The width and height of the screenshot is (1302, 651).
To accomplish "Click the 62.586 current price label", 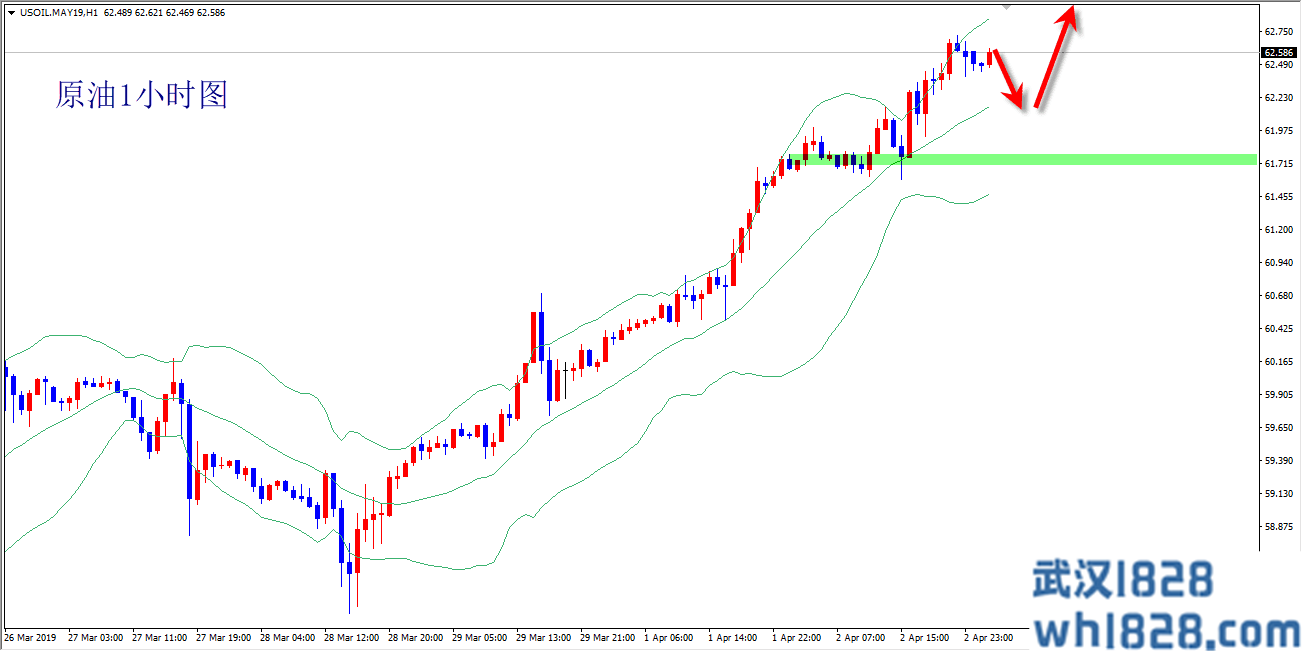I will coord(1276,52).
